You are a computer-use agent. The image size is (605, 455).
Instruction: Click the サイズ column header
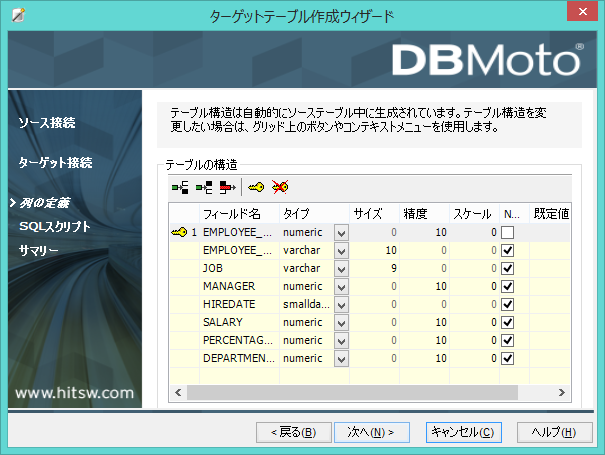coord(375,213)
